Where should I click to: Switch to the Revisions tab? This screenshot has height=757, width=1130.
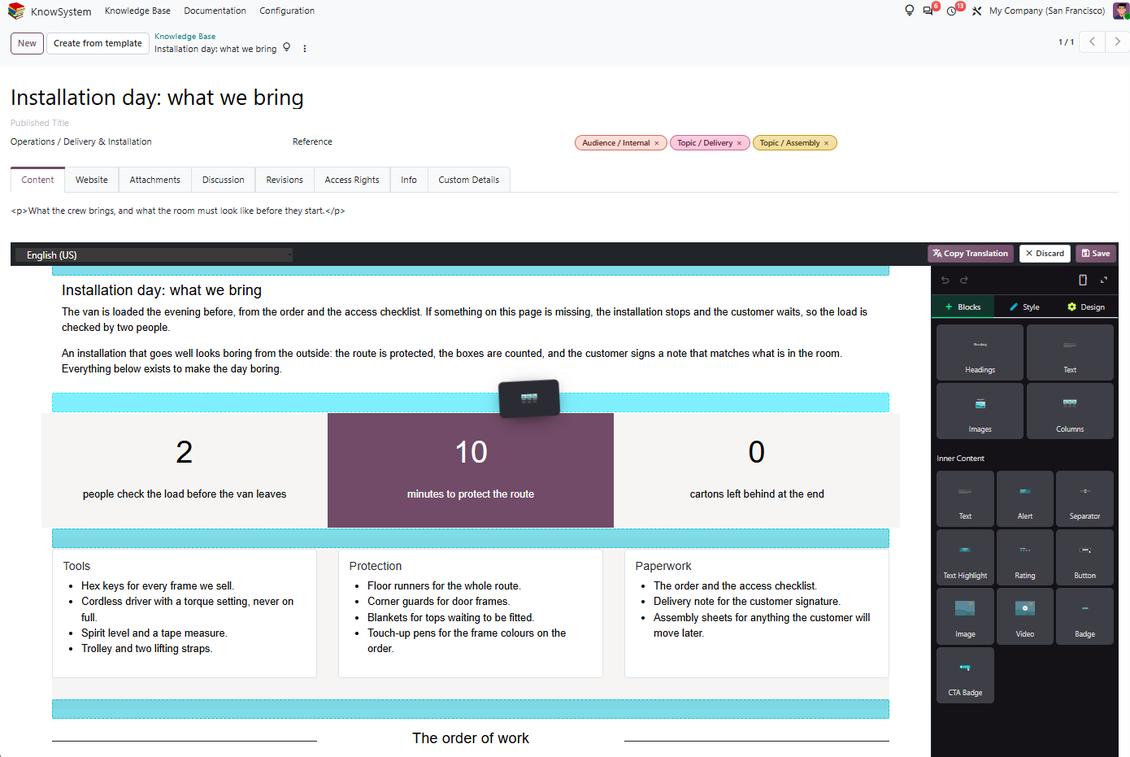tap(284, 180)
